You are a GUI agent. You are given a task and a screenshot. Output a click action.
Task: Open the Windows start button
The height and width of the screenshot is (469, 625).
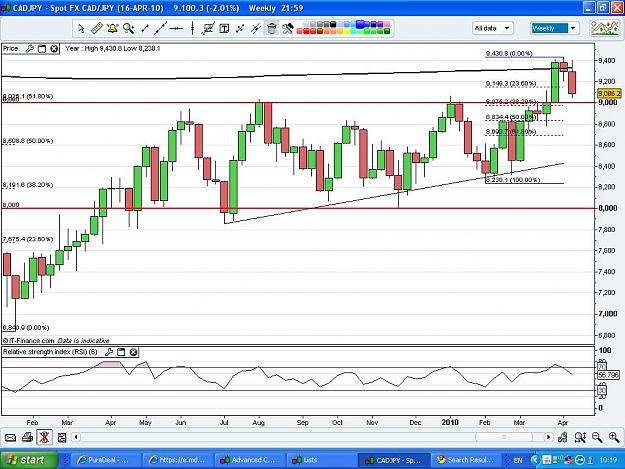click(x=29, y=460)
